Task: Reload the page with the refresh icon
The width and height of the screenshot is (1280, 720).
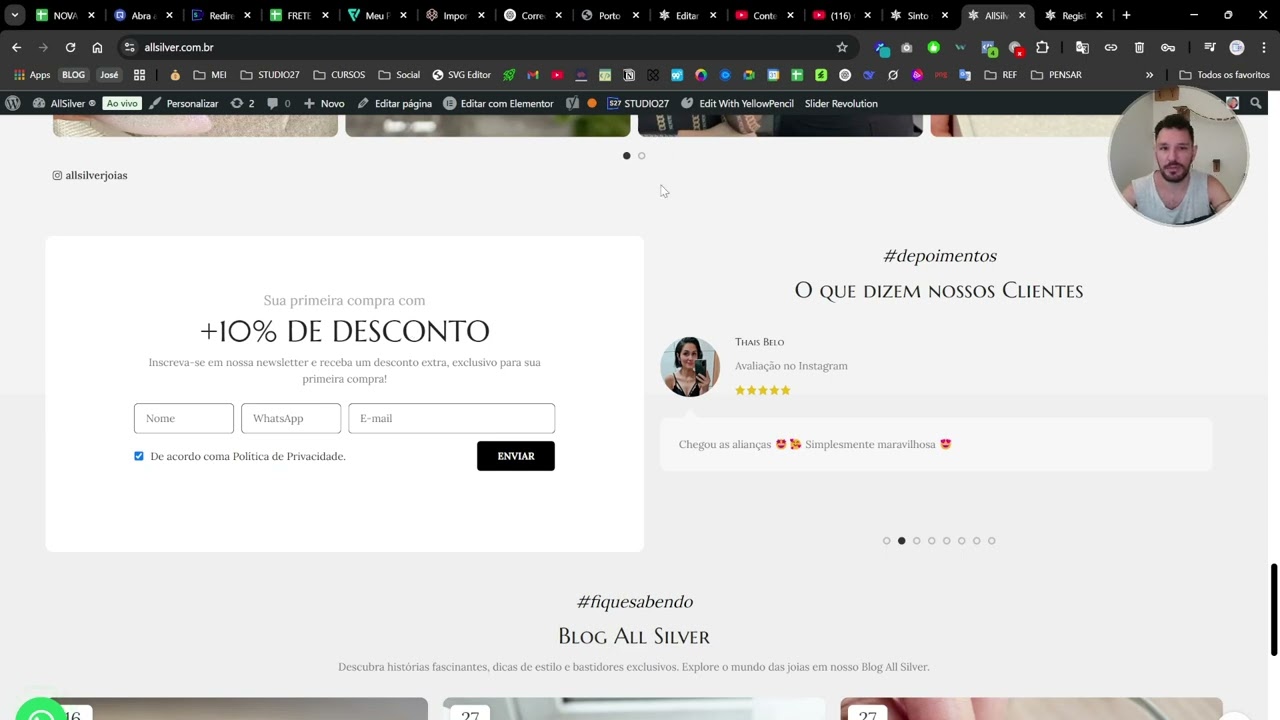Action: coord(70,47)
